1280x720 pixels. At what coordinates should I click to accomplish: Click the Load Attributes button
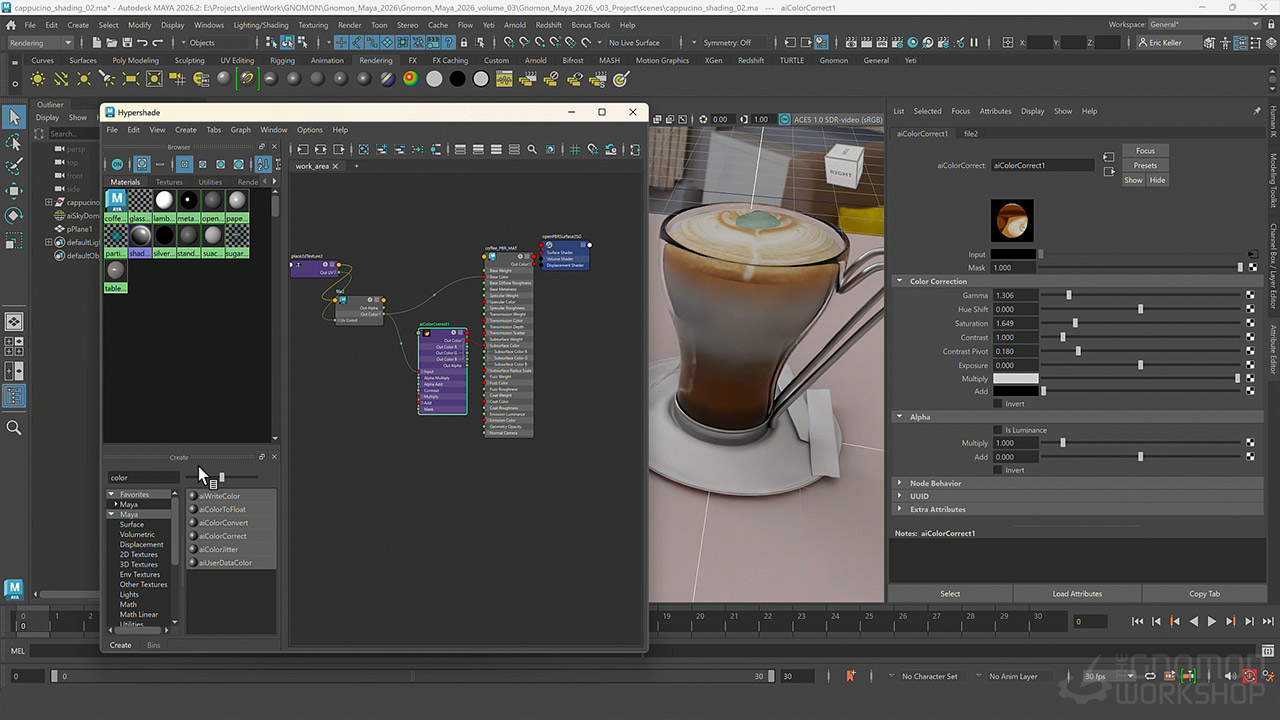[x=1077, y=594]
